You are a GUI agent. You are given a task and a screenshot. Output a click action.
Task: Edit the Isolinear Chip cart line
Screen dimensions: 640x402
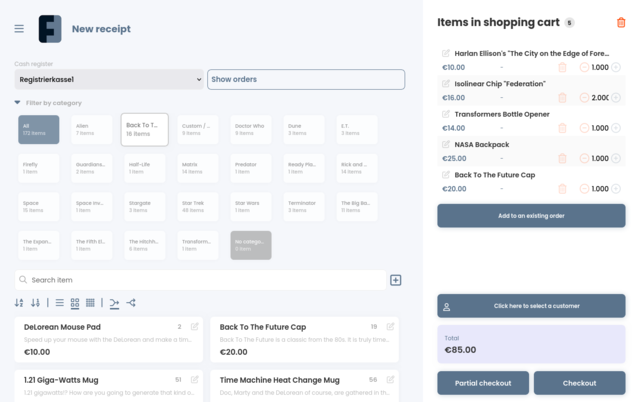(x=446, y=84)
